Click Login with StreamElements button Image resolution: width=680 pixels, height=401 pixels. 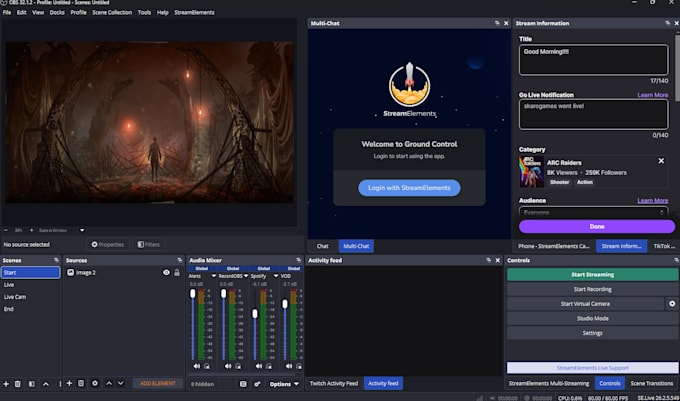pos(409,188)
